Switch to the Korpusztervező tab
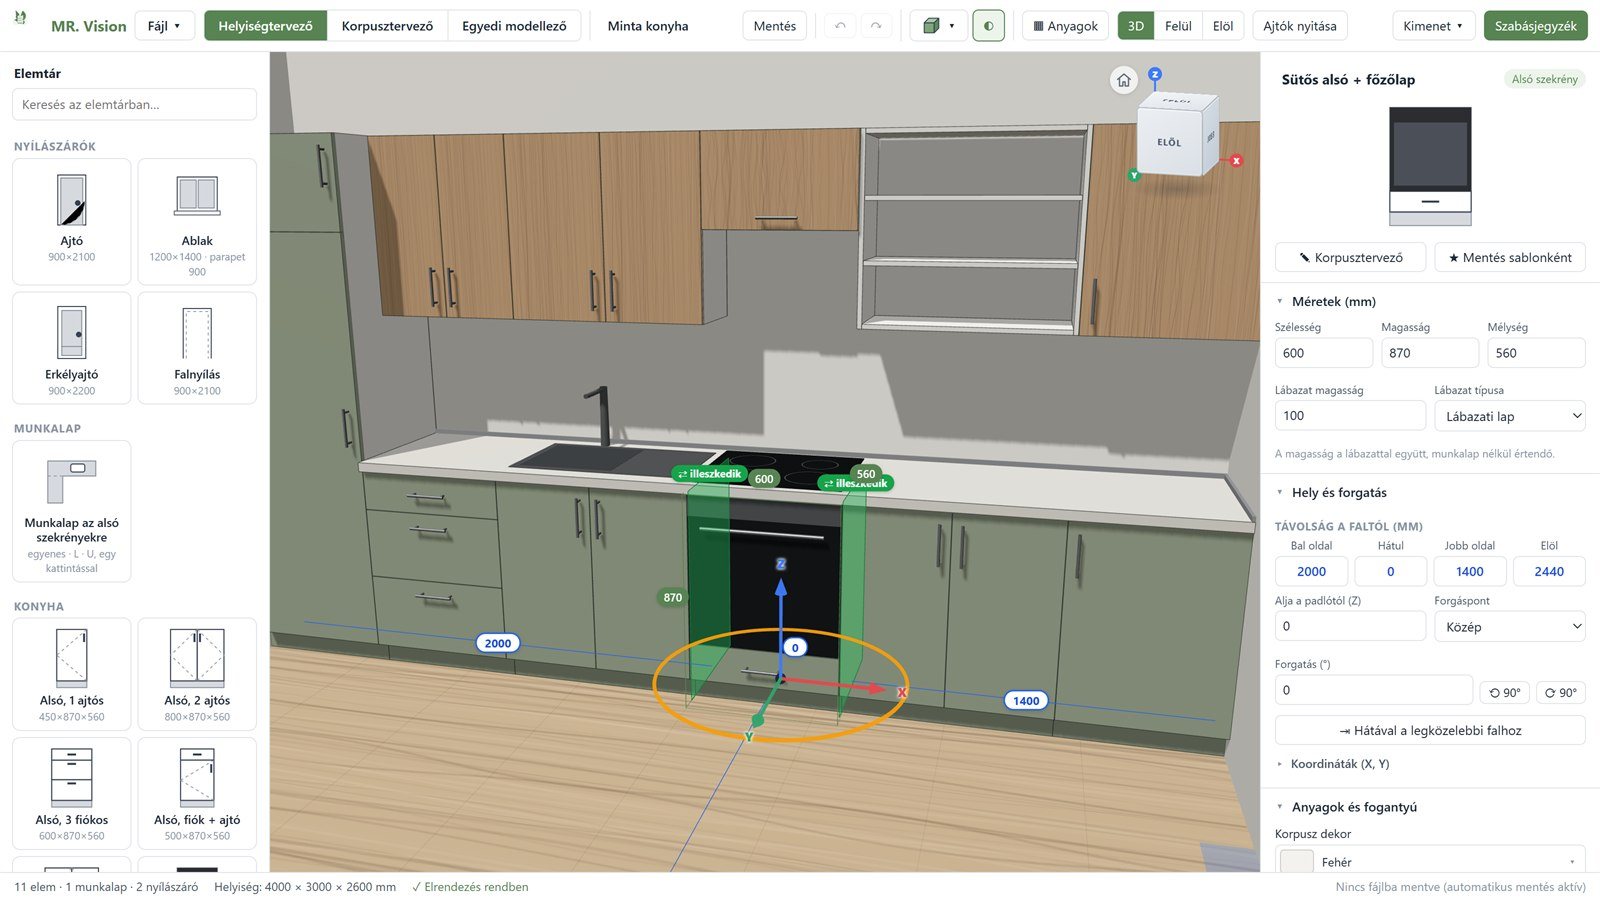This screenshot has width=1600, height=900. click(387, 26)
